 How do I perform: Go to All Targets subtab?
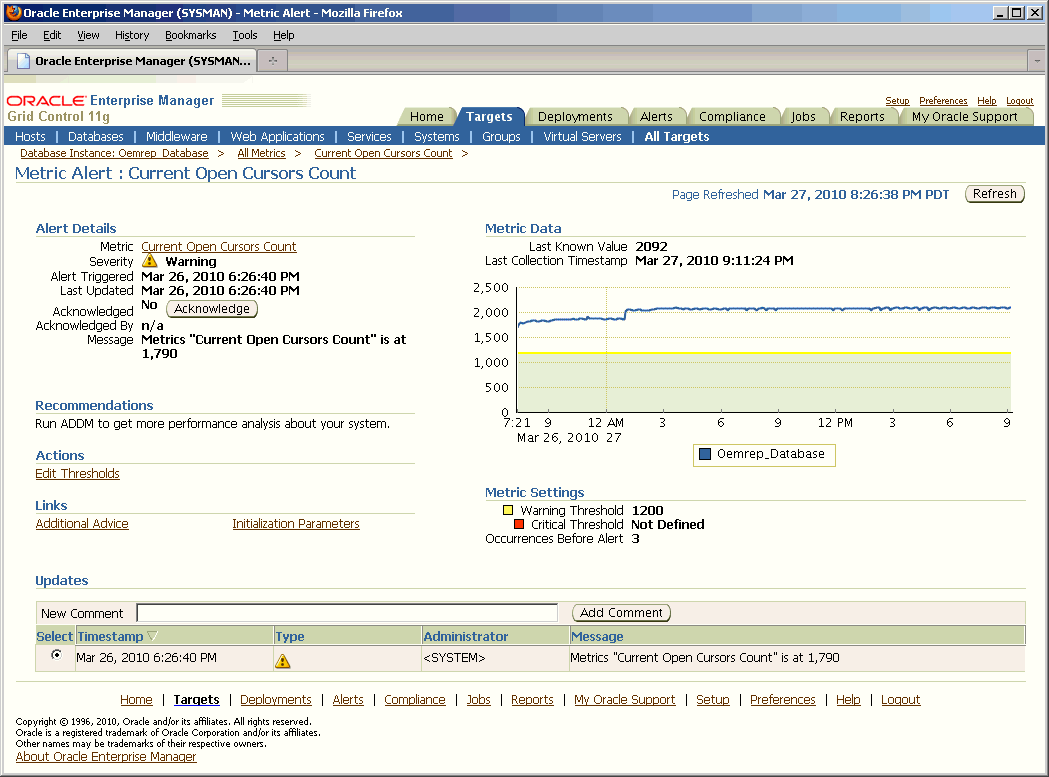click(677, 137)
